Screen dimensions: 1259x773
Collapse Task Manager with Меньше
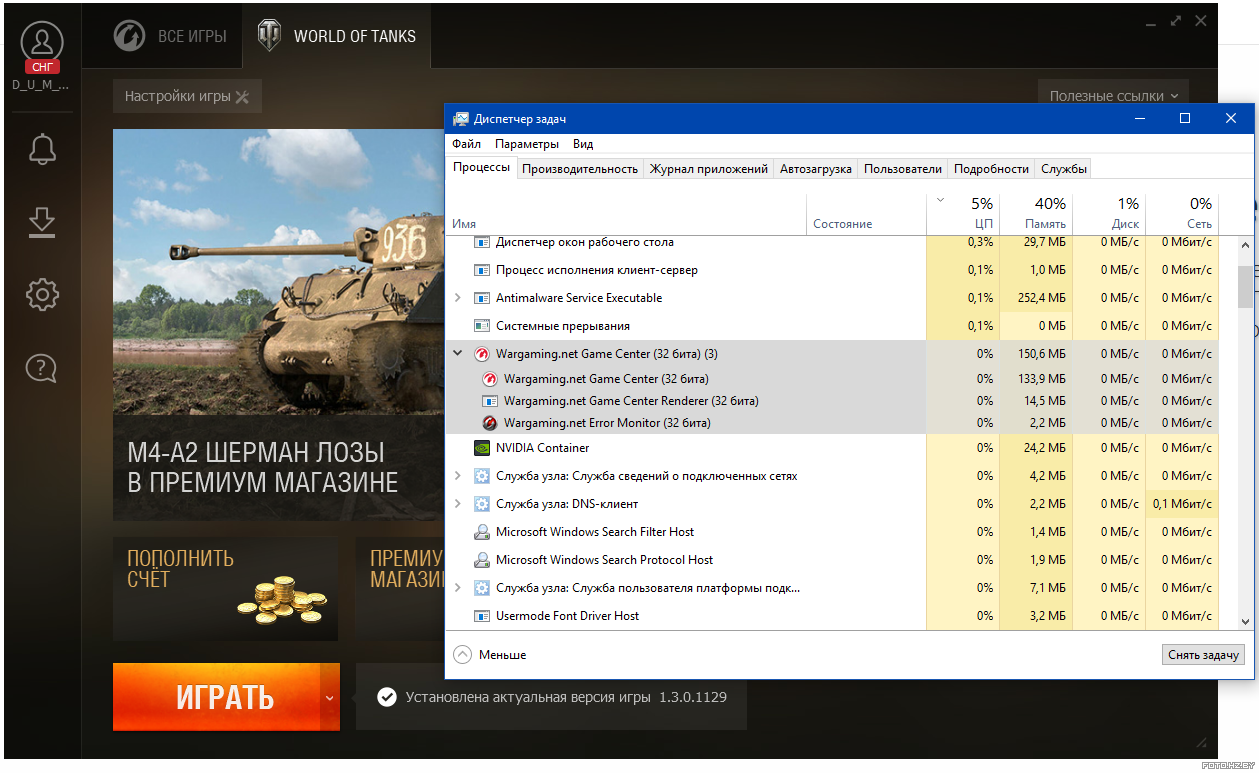(490, 655)
